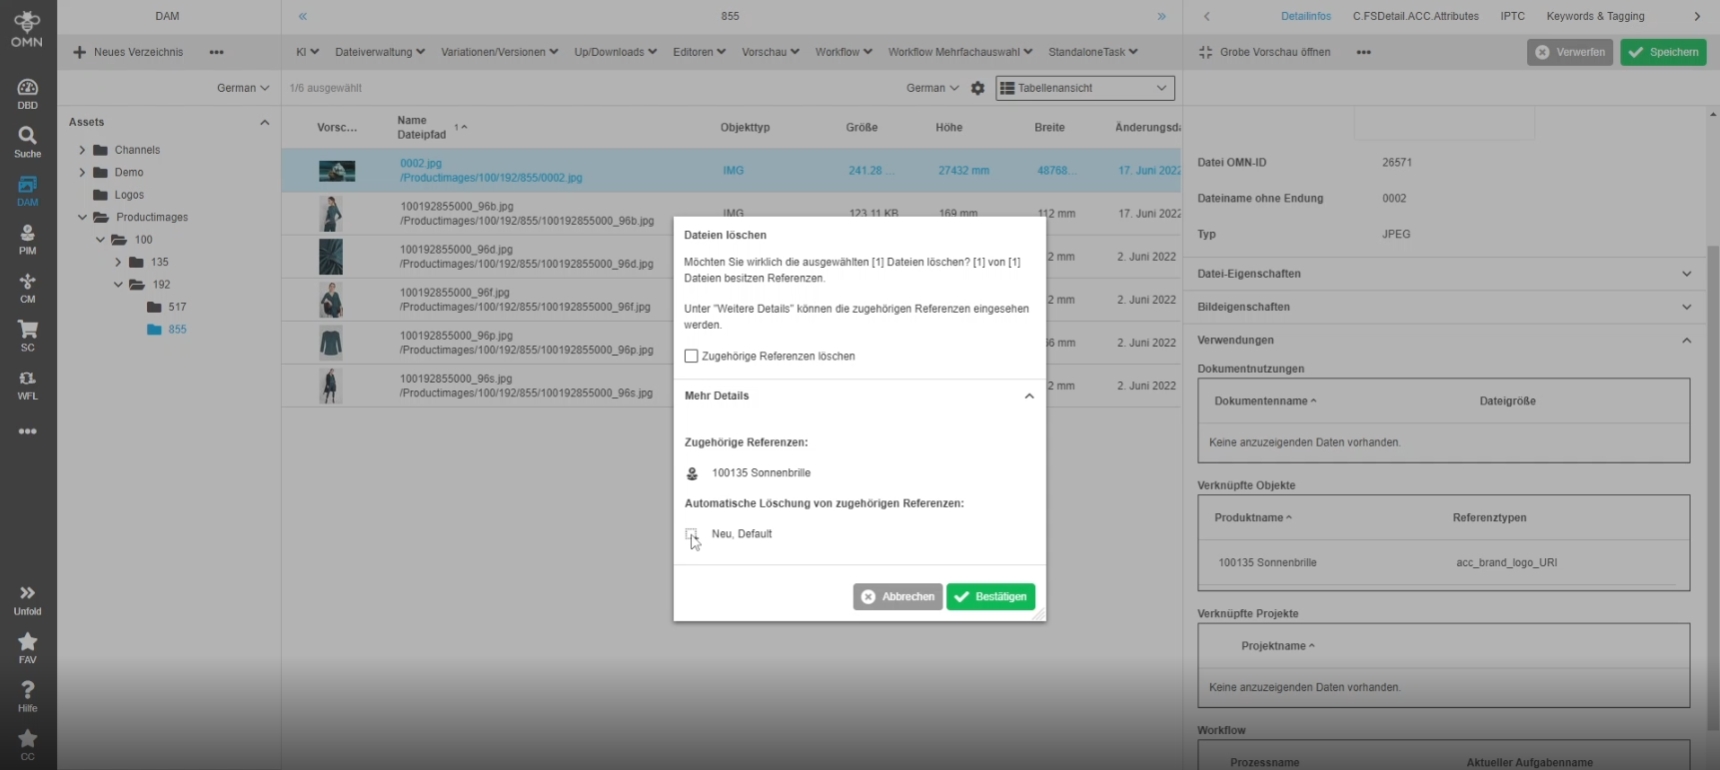Check the Neu, Default checkbox
Image resolution: width=1720 pixels, height=770 pixels.
click(x=691, y=534)
